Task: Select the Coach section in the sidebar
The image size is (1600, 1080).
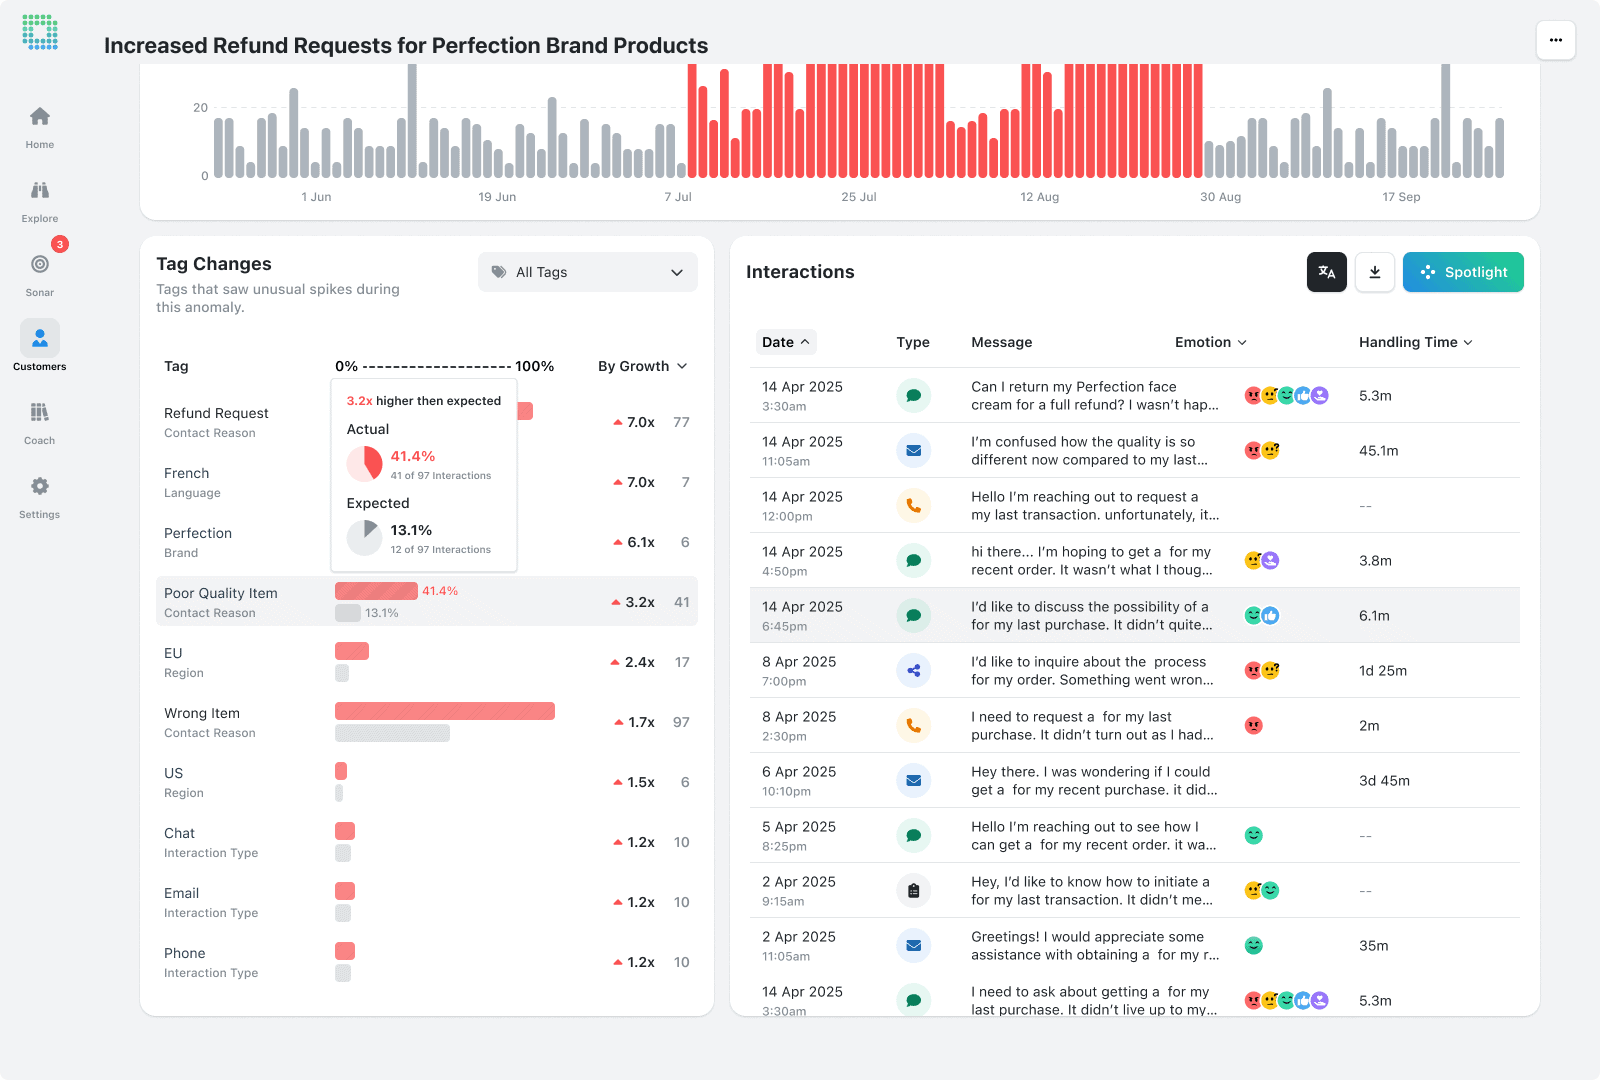Action: [39, 418]
